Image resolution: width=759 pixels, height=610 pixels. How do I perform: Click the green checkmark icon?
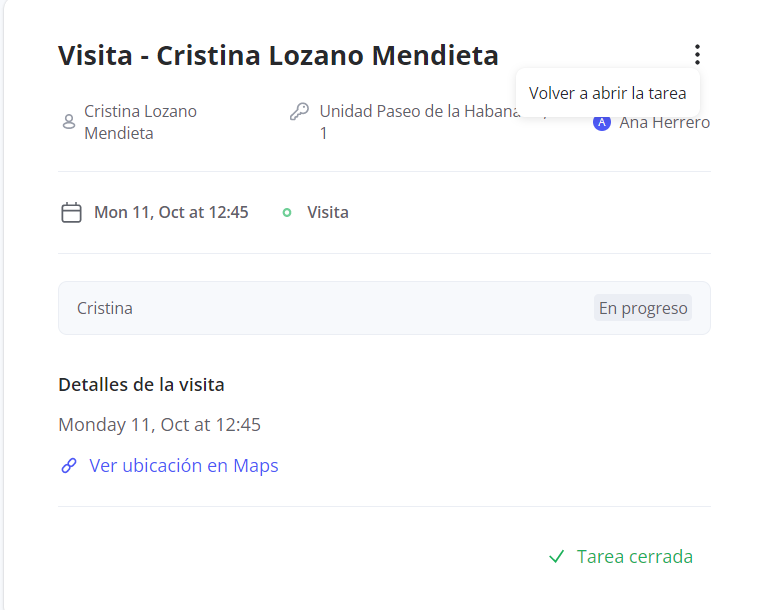[x=557, y=557]
